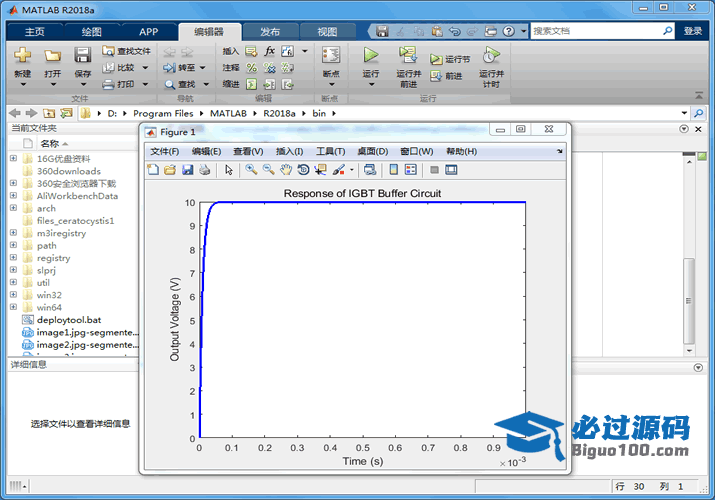
Task: Click Run Section (运行节) button
Action: [x=450, y=59]
